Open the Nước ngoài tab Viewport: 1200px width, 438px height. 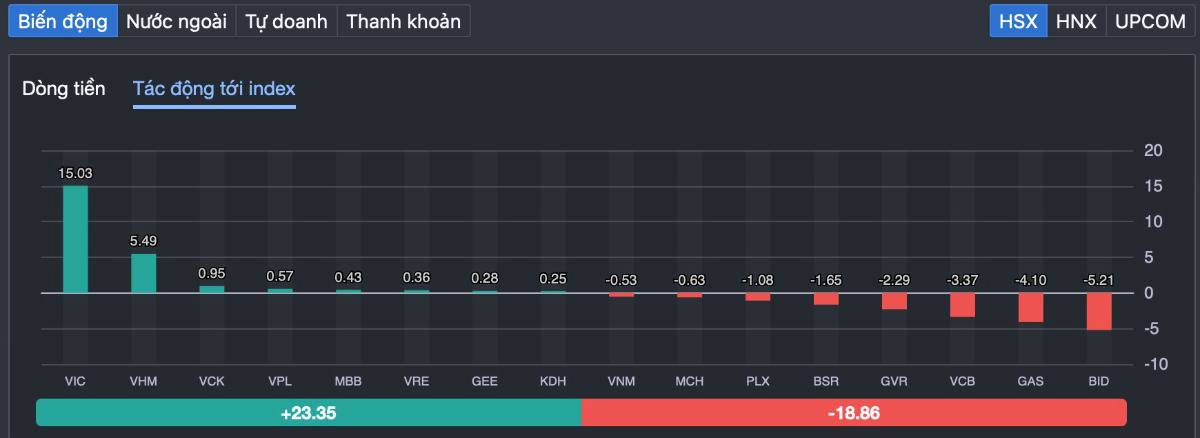tap(176, 21)
